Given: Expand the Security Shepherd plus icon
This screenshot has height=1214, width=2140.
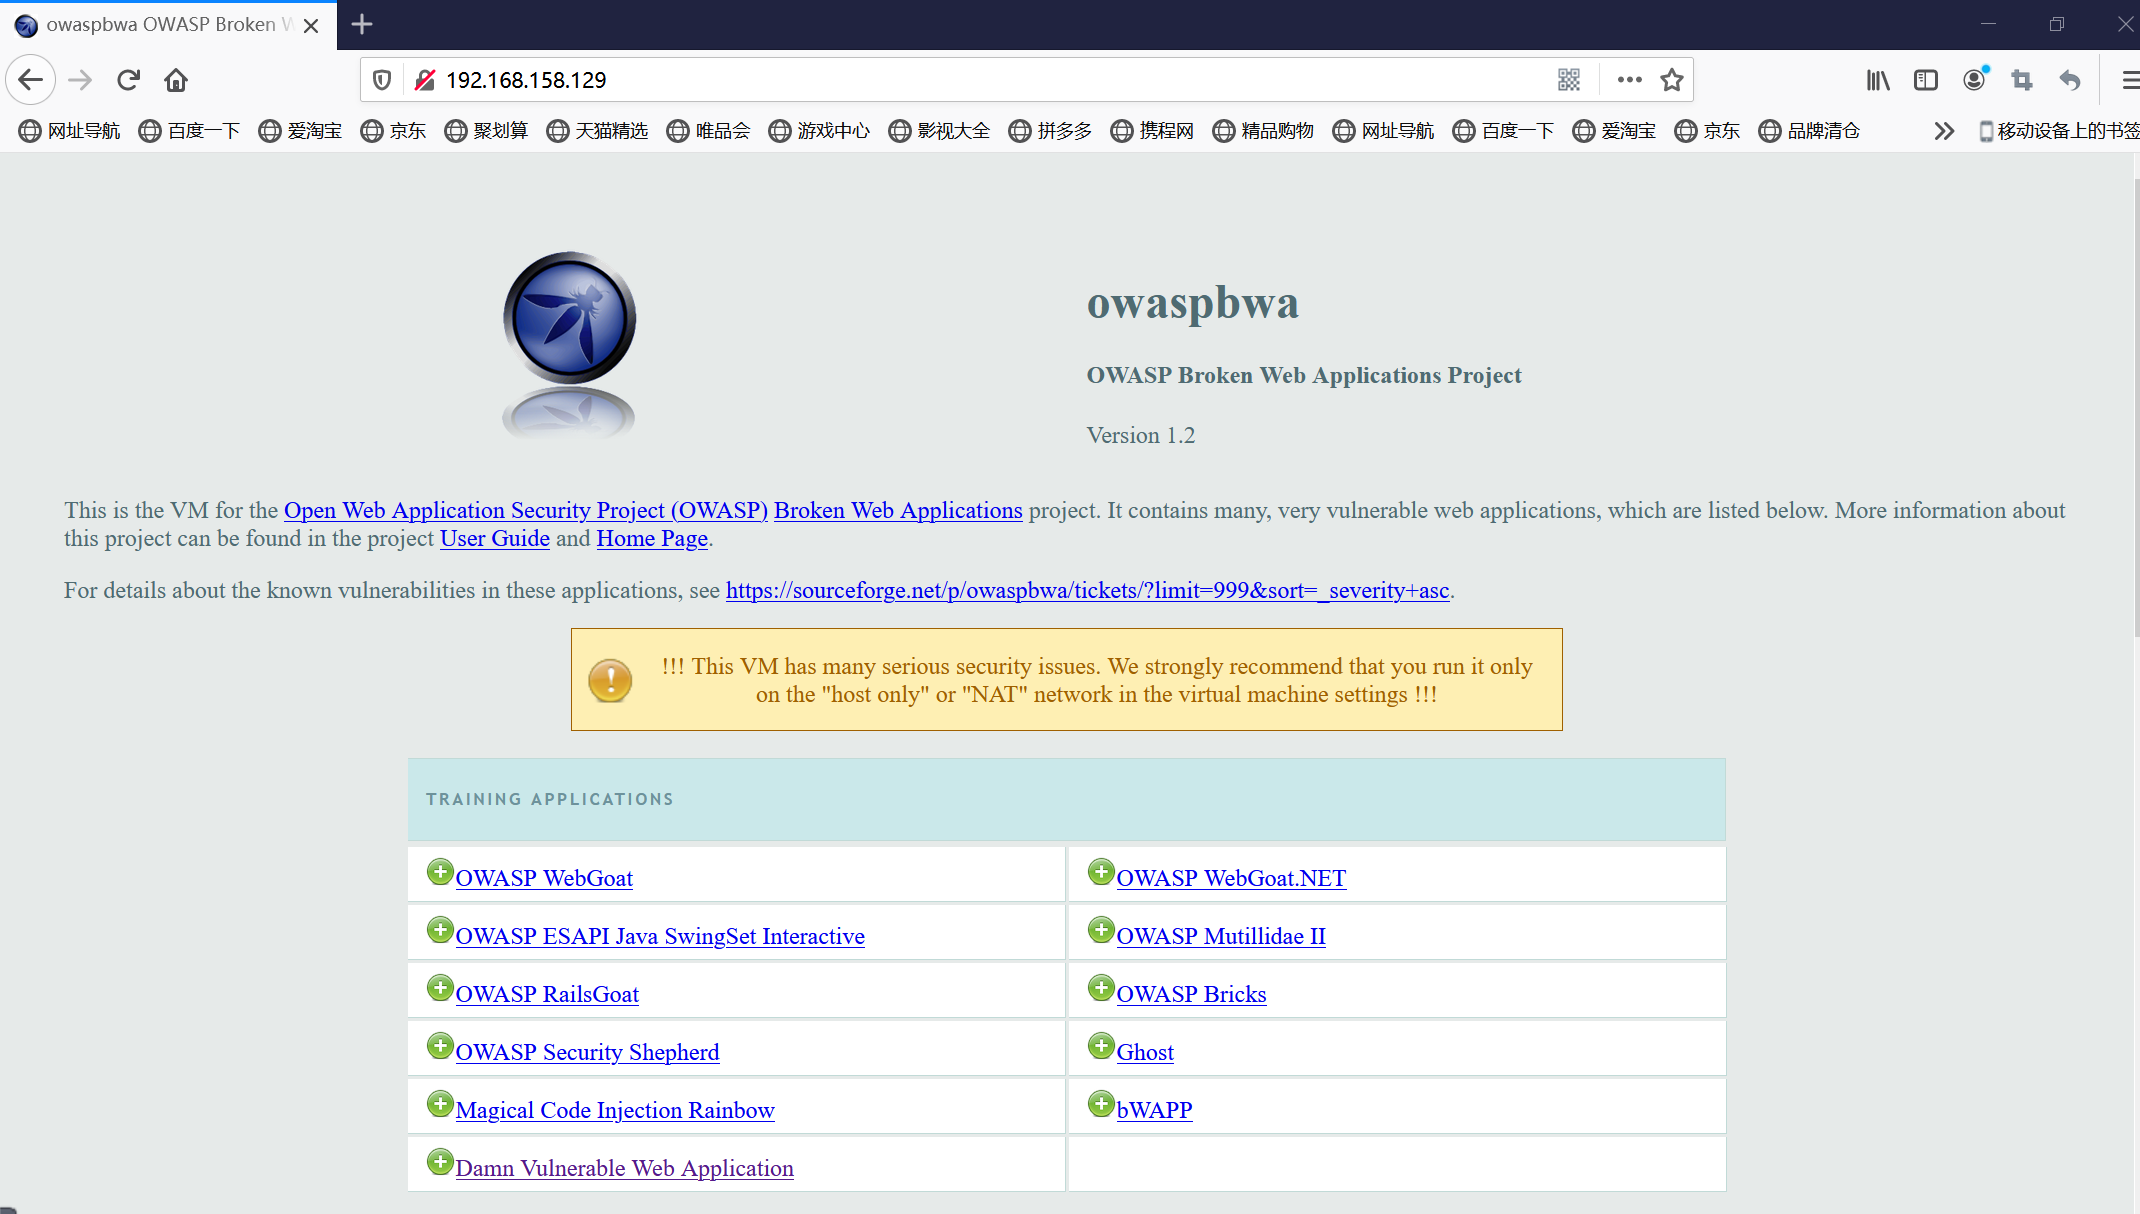Looking at the screenshot, I should coord(440,1046).
